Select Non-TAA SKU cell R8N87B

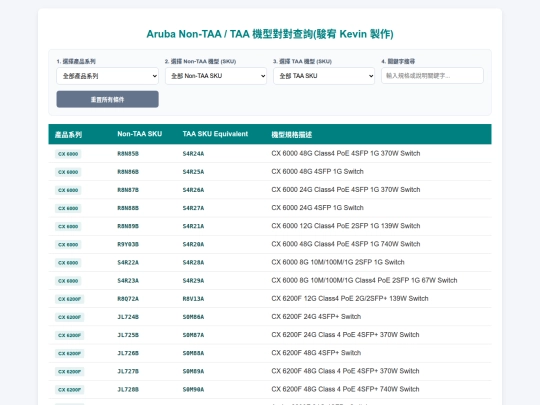[x=128, y=190]
